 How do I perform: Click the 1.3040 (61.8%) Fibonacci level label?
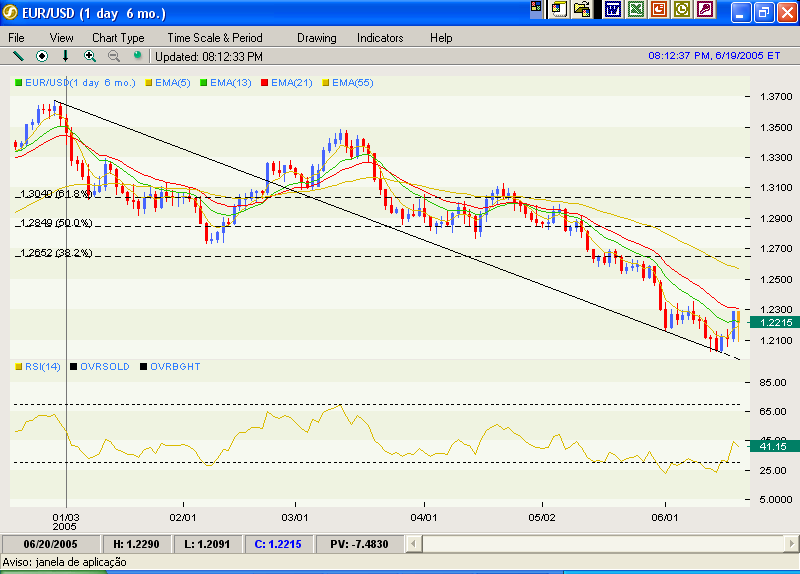coord(56,194)
